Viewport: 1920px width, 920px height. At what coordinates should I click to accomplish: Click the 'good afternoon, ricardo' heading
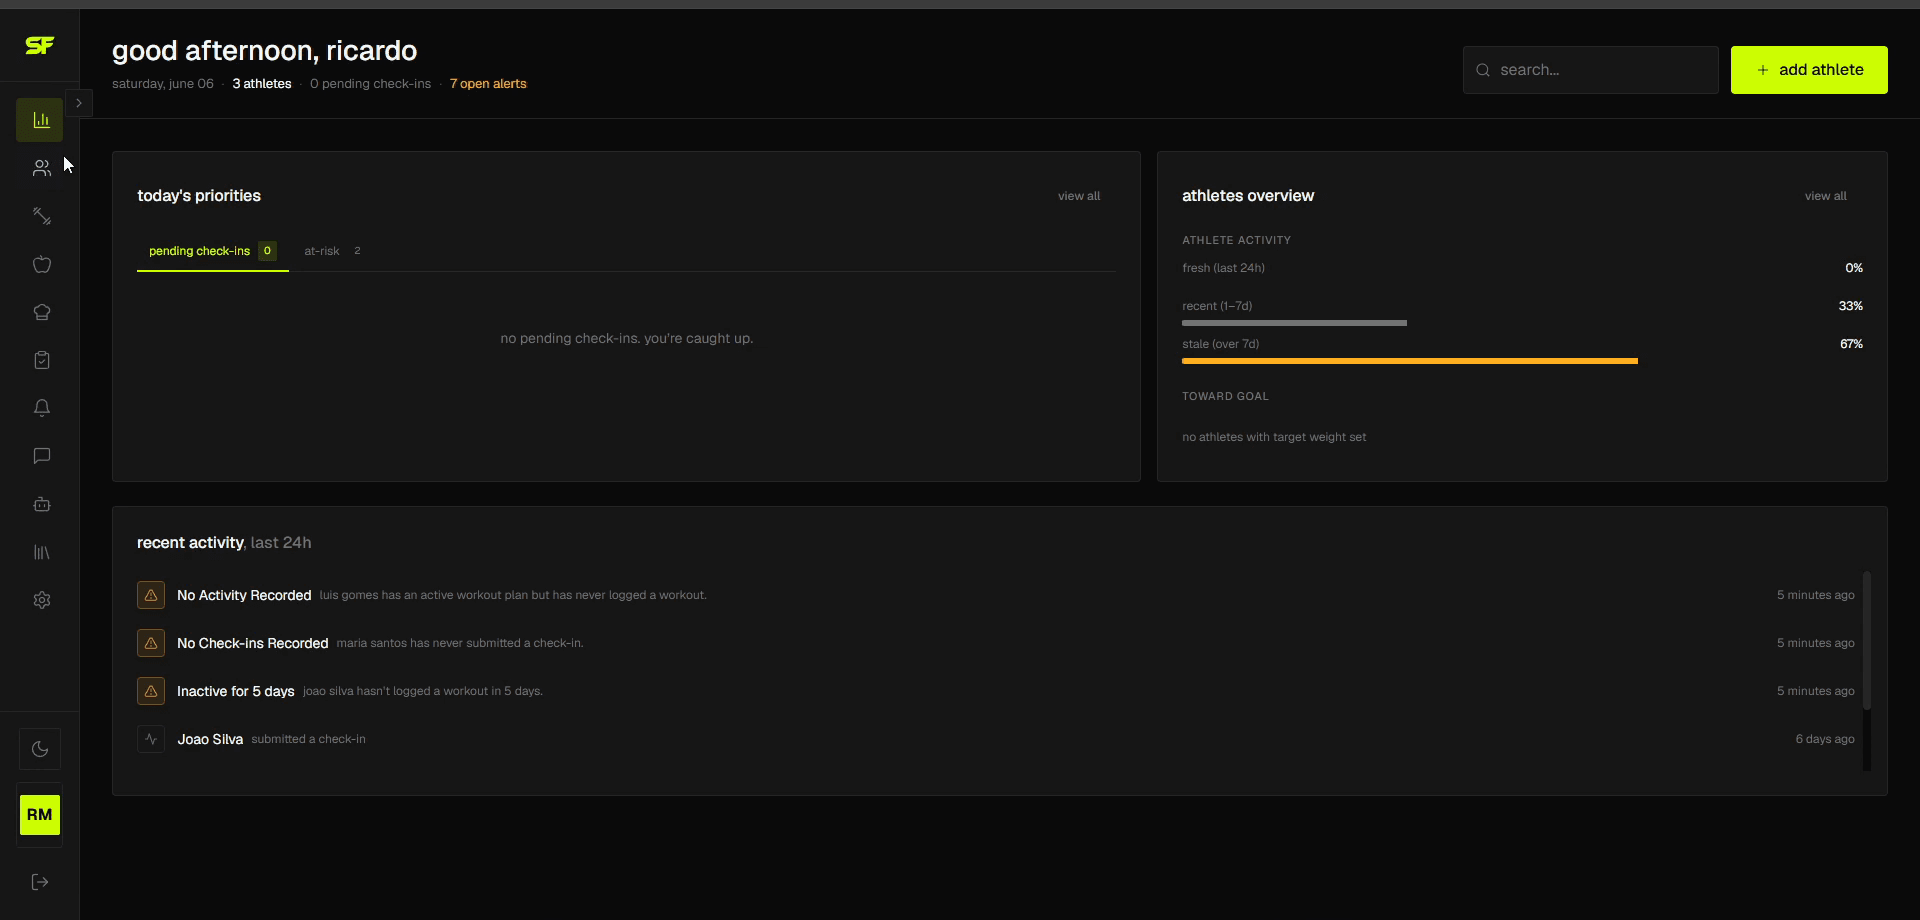pyautogui.click(x=264, y=51)
